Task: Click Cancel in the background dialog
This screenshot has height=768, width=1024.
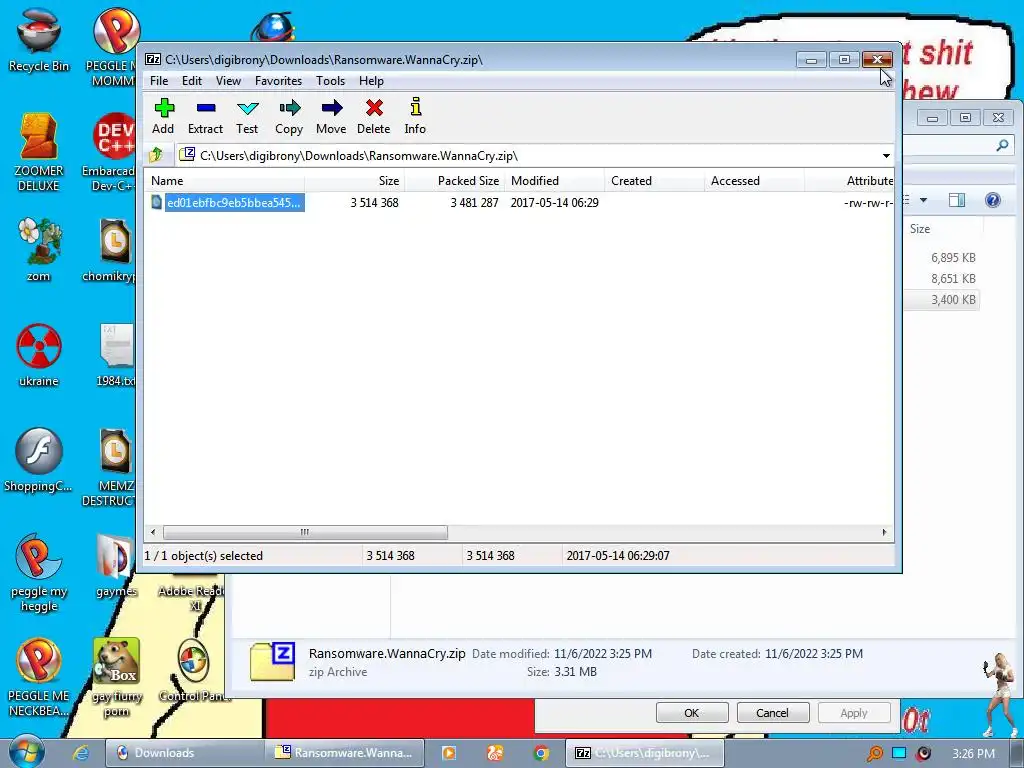Action: 773,713
